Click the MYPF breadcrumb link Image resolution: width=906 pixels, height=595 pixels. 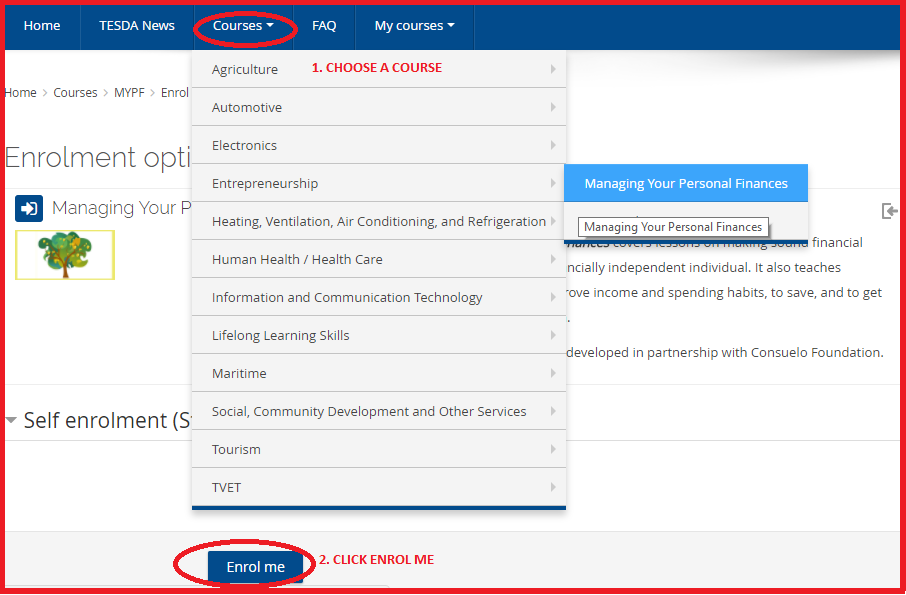coord(129,93)
